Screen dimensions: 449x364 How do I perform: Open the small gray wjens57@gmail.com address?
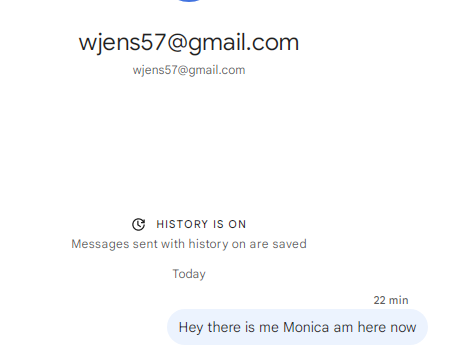(x=189, y=70)
